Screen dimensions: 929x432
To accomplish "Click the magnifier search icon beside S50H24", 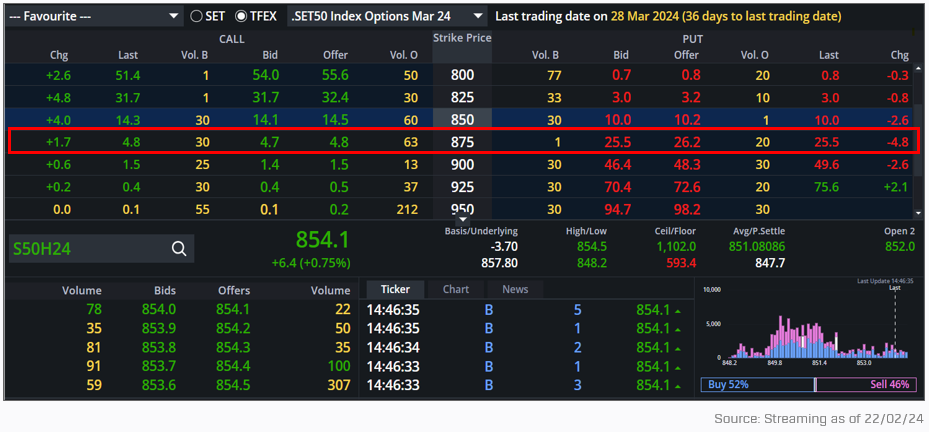I will tap(179, 249).
